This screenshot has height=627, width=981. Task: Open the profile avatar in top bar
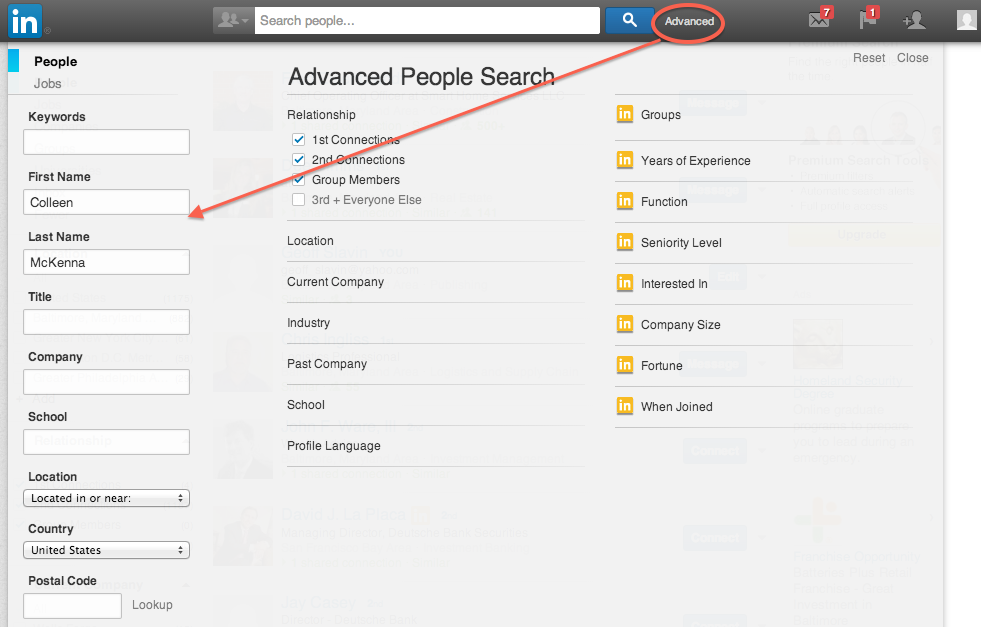(967, 20)
